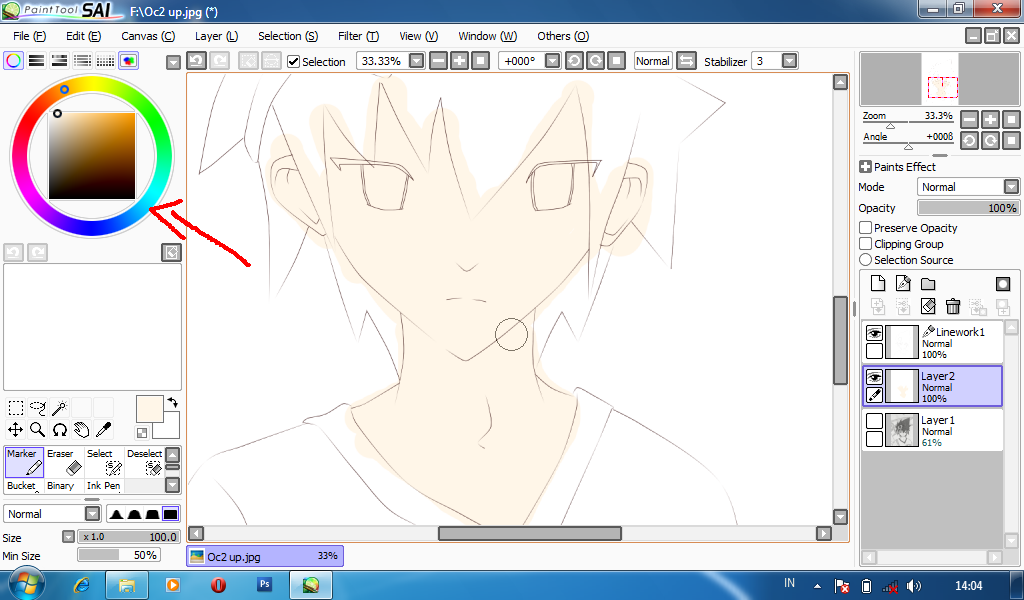
Task: Select the Hand pan tool
Action: (x=81, y=430)
